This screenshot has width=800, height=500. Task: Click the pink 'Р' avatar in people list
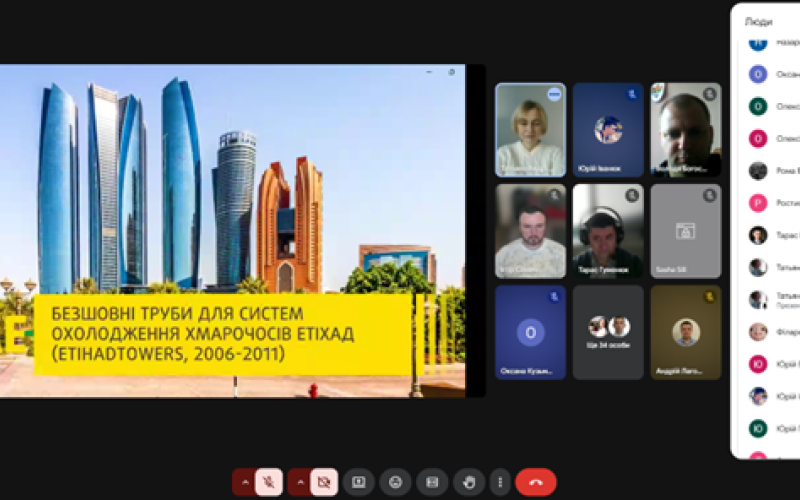758,202
